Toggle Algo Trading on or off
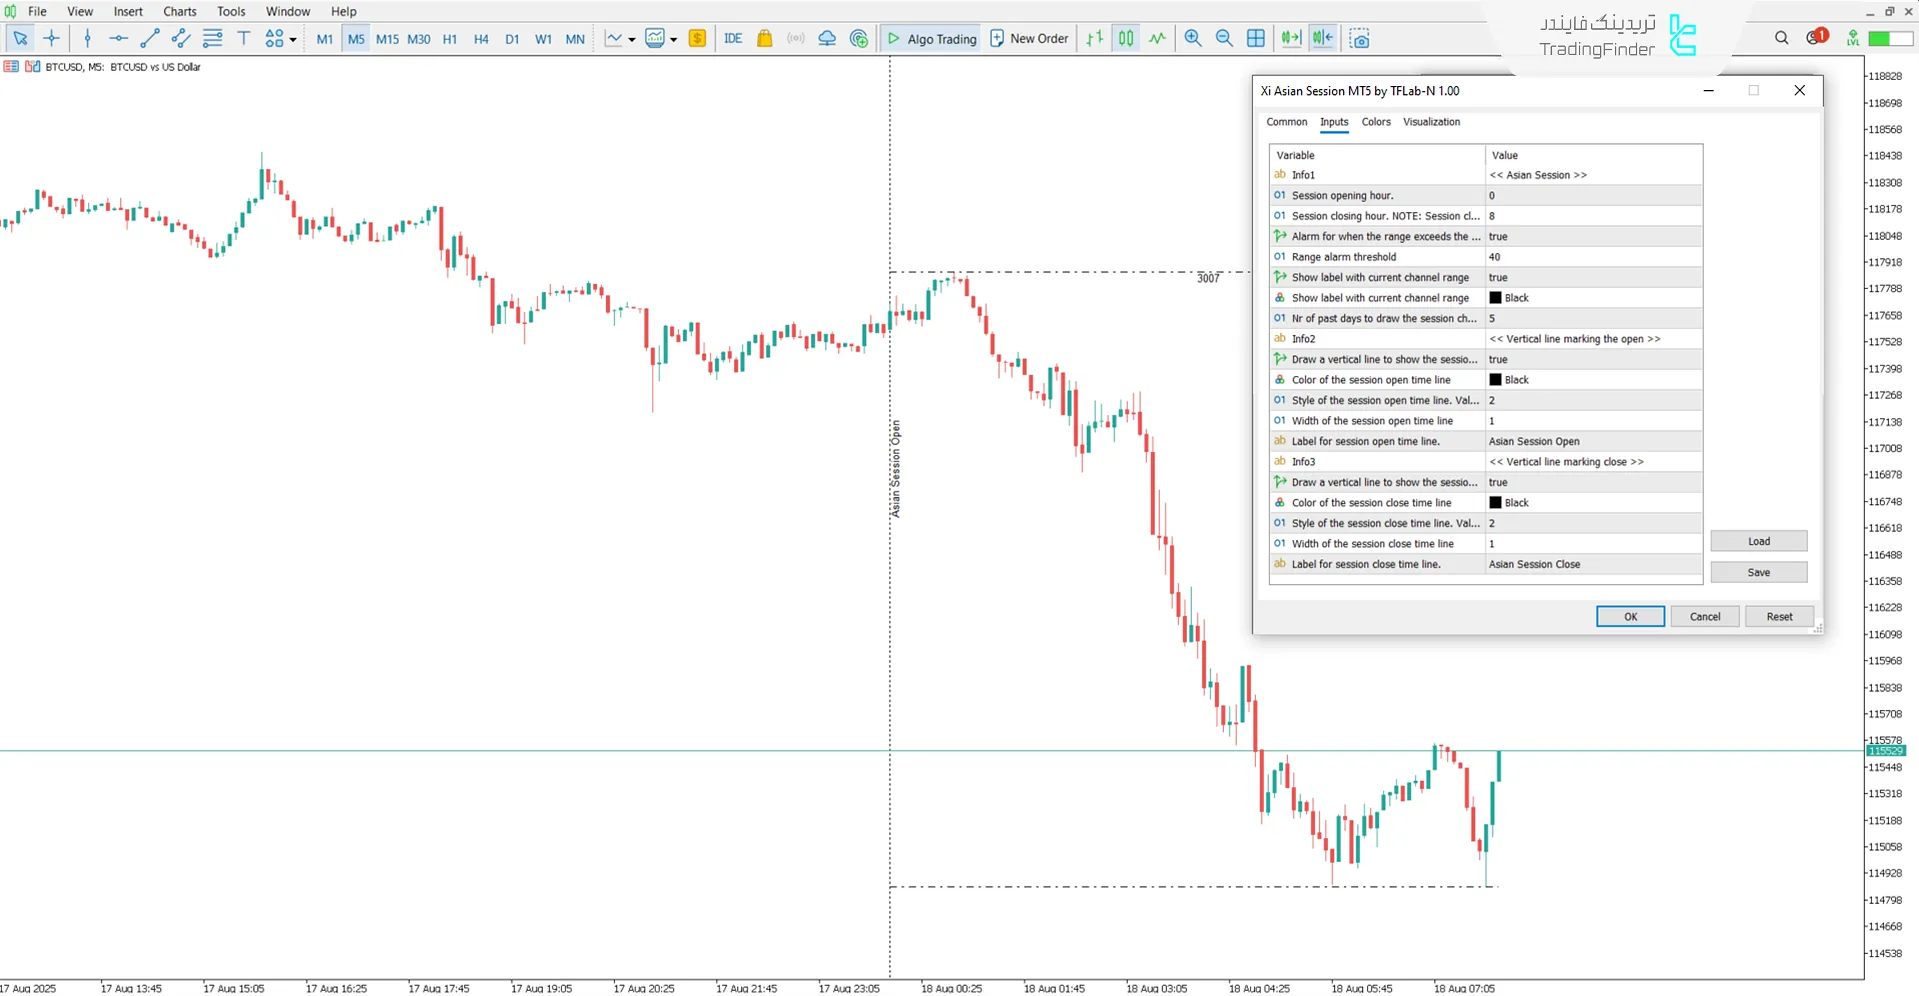Screen dimensions: 1919x996 coord(931,39)
